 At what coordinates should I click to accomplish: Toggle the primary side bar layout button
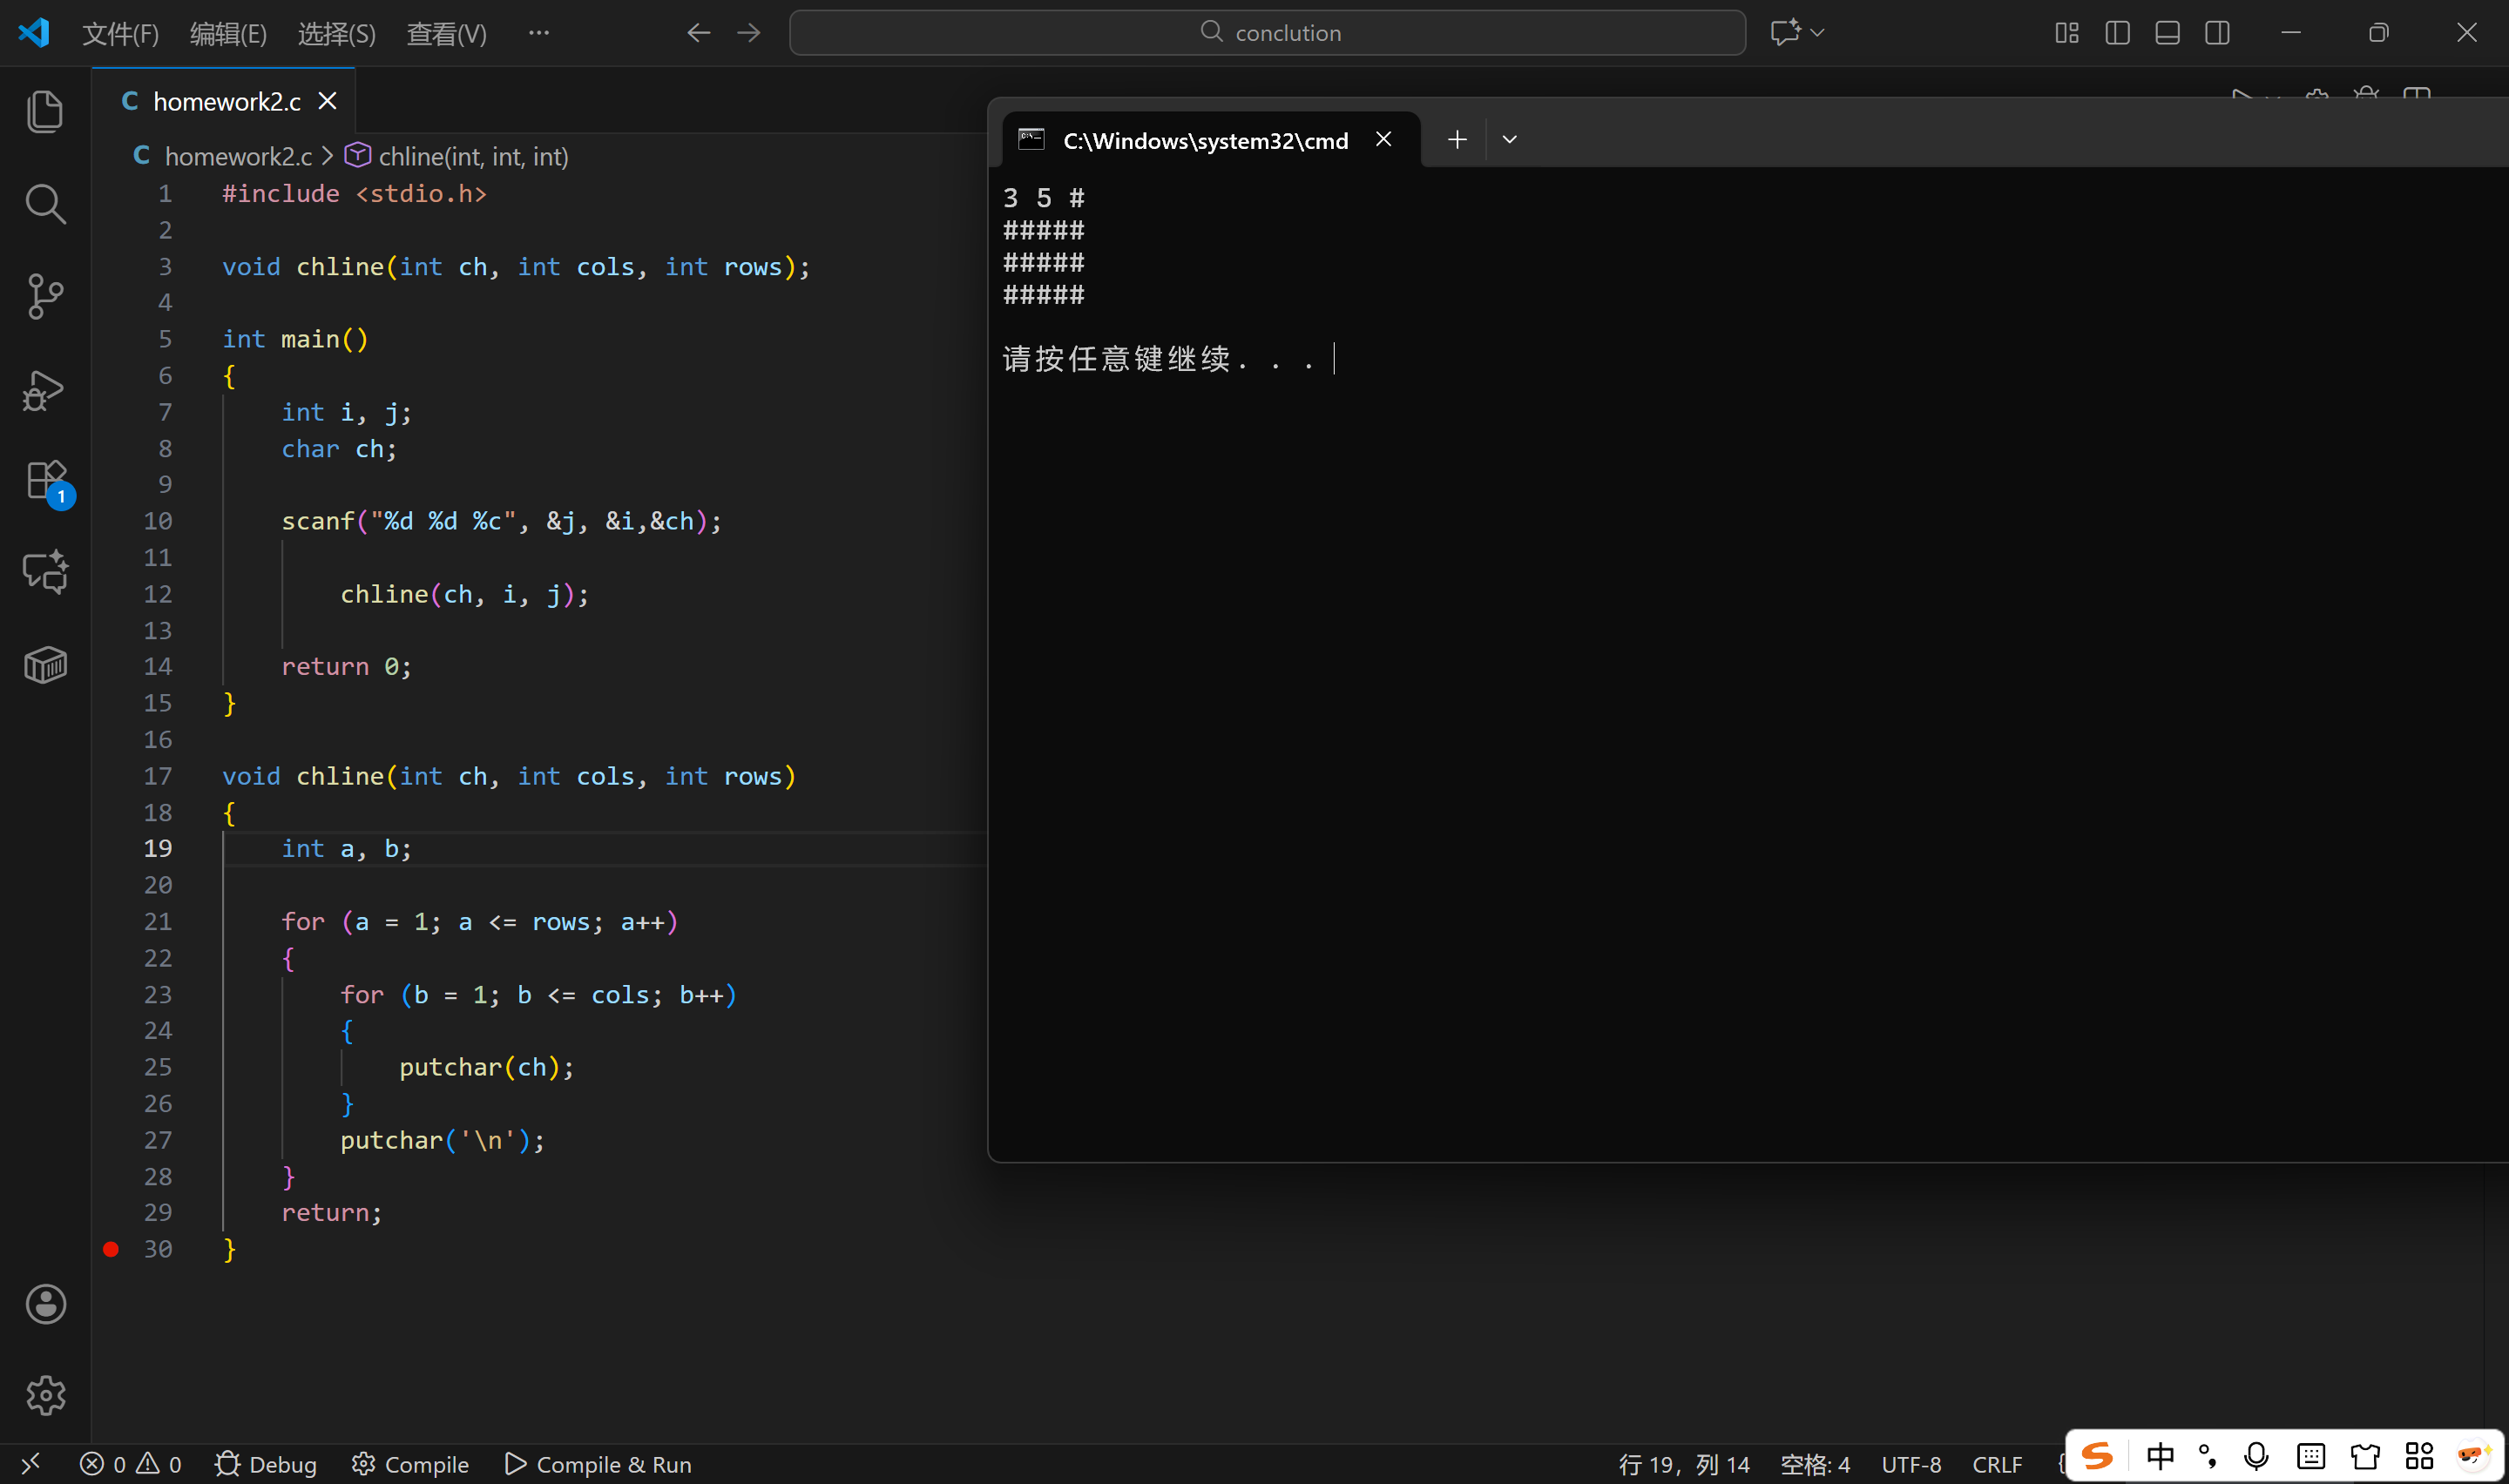click(x=2117, y=33)
